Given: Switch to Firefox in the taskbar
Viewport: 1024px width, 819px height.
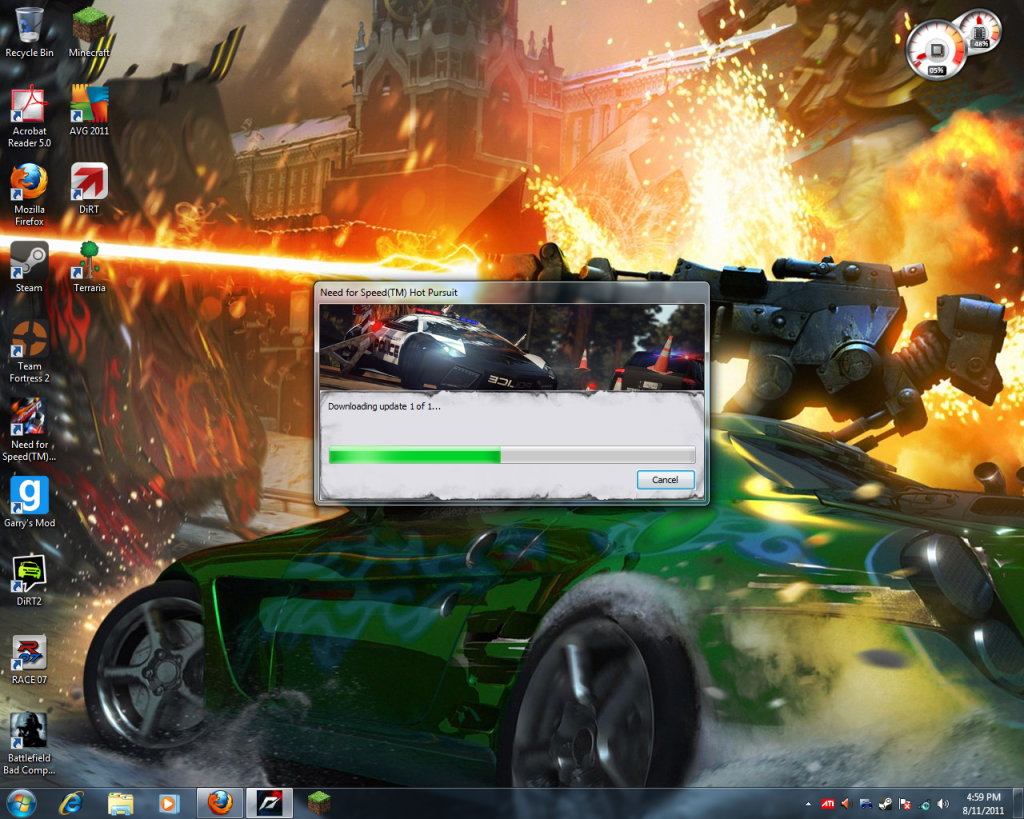Looking at the screenshot, I should point(220,802).
